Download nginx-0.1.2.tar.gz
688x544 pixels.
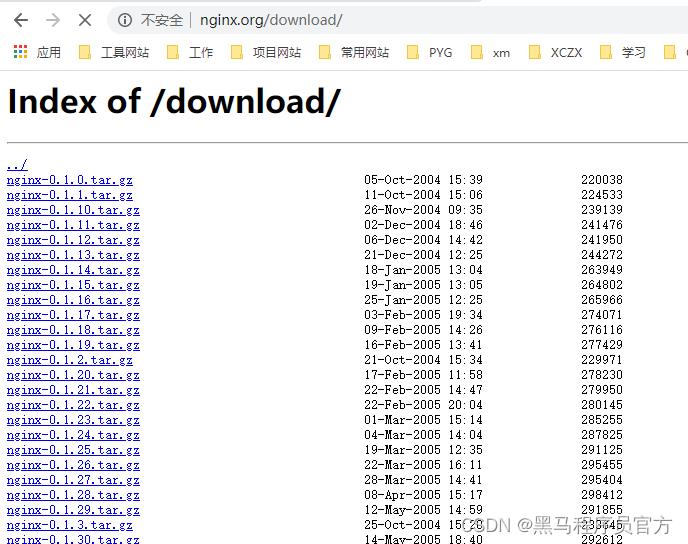[70, 360]
